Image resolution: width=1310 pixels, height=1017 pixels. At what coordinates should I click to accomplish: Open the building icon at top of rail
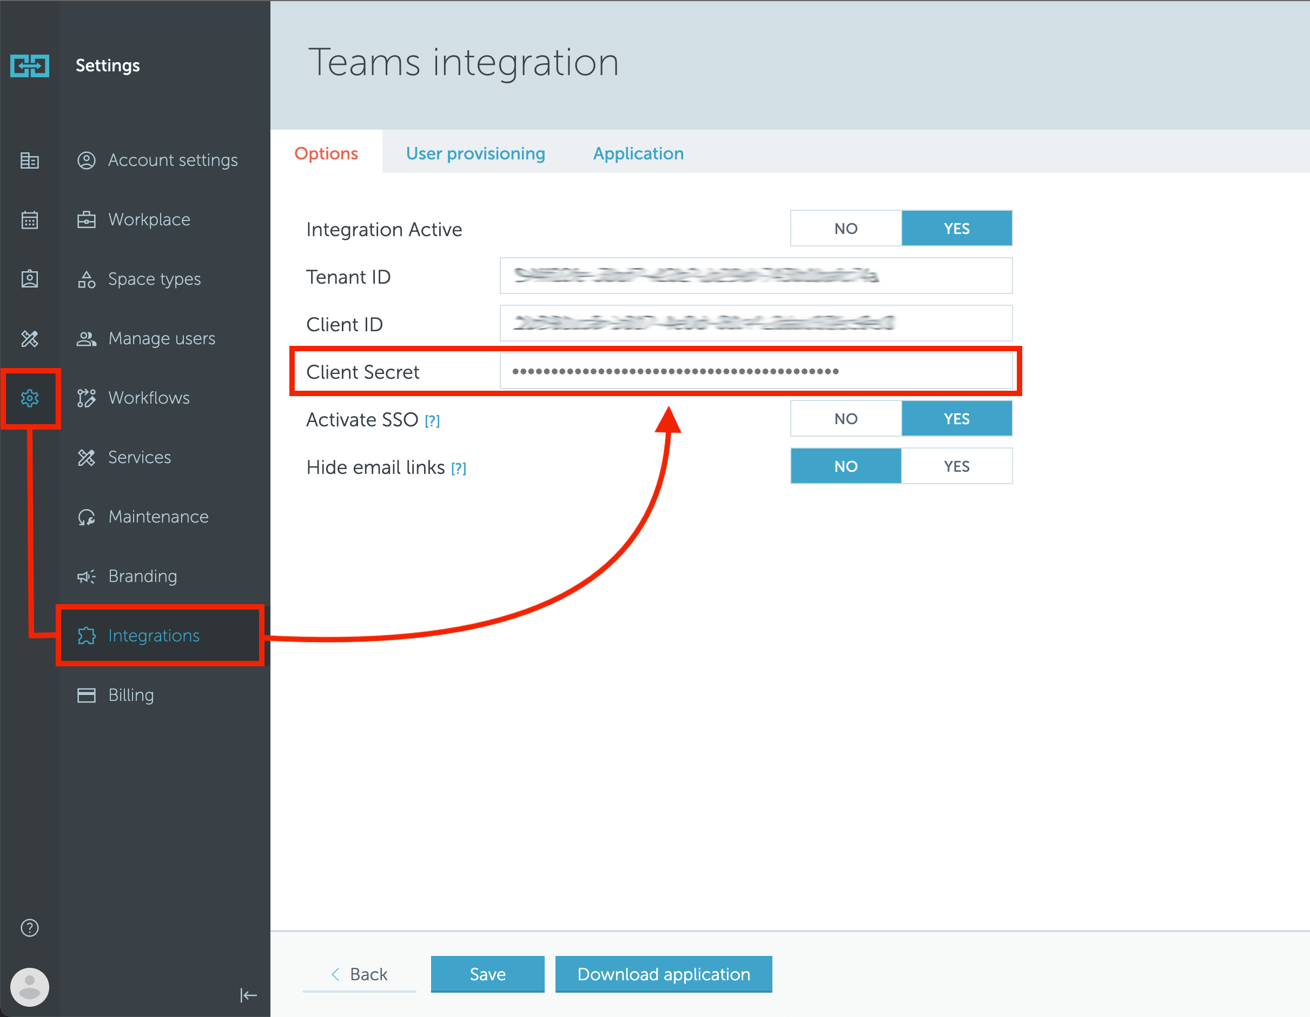29,160
